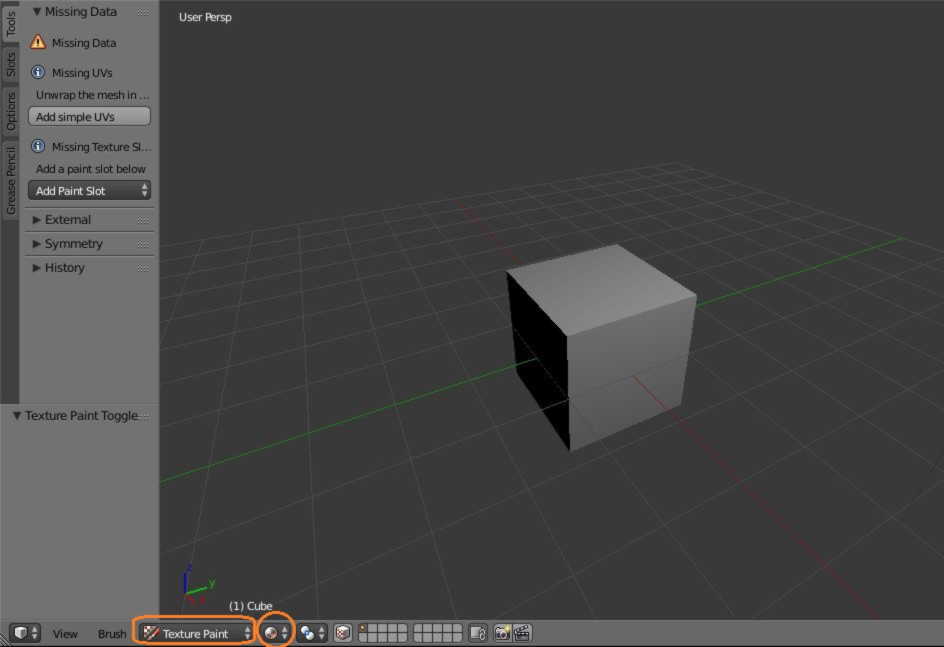
Task: Click the warning triangle icon beside Missing Data
Action: 37,42
